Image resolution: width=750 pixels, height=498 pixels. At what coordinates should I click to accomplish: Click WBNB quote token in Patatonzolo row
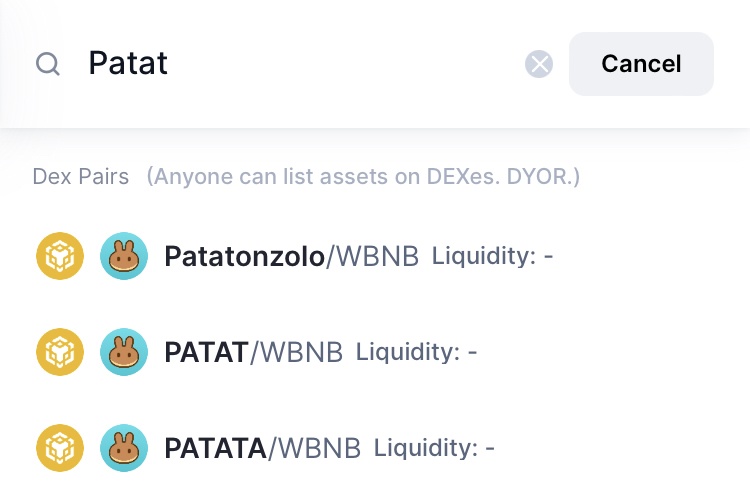[x=378, y=257]
